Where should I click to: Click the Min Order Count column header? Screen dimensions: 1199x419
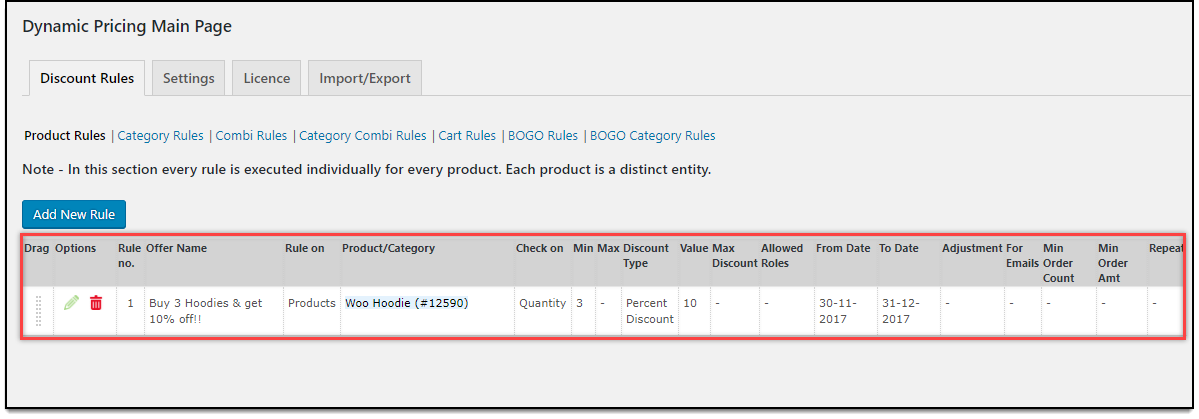(1059, 262)
